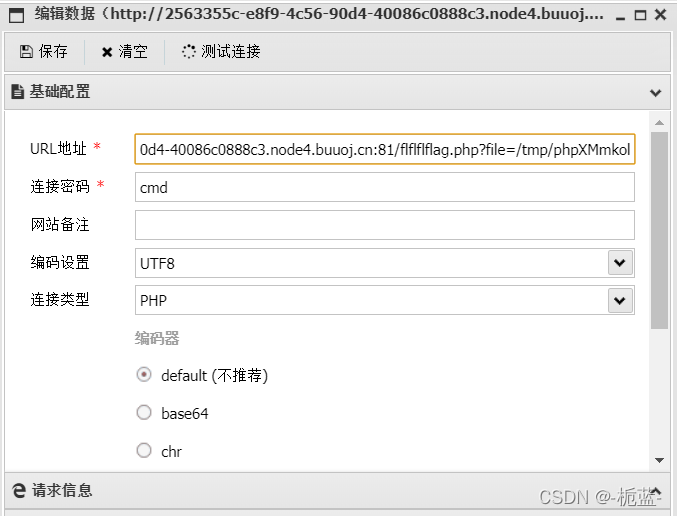Click the 清空 clear button
Screen dimensions: 677x516
point(124,51)
